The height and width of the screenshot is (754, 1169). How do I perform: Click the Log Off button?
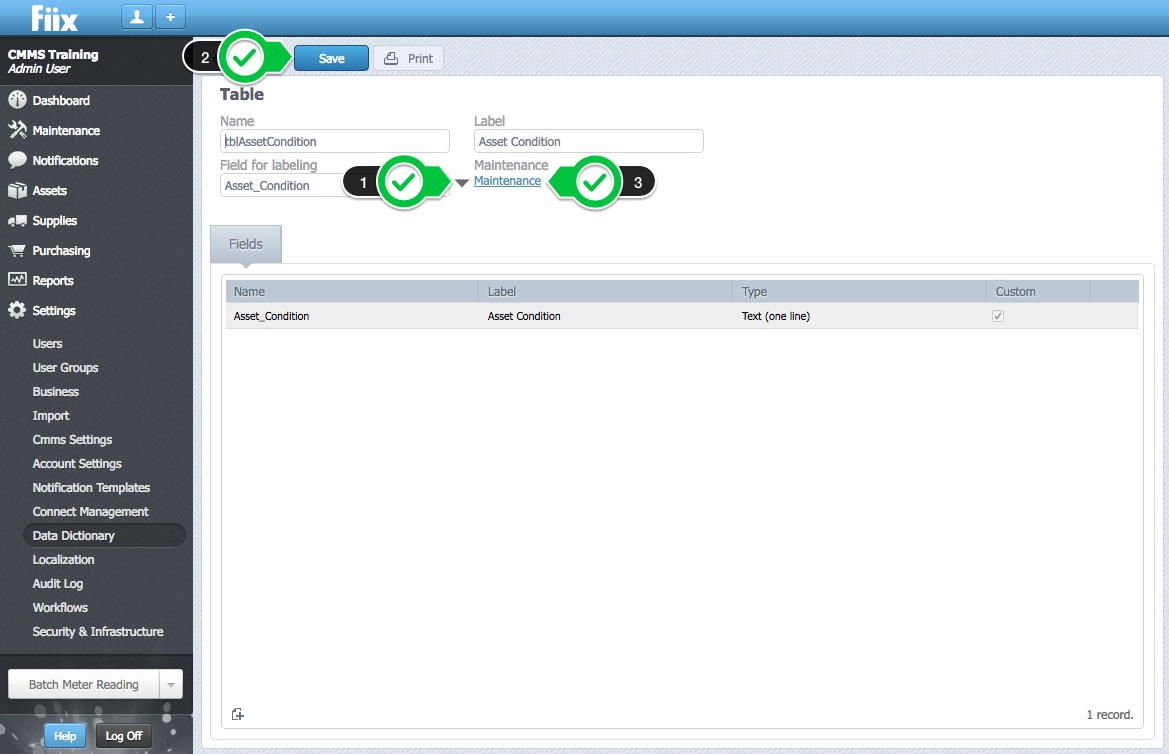click(124, 736)
